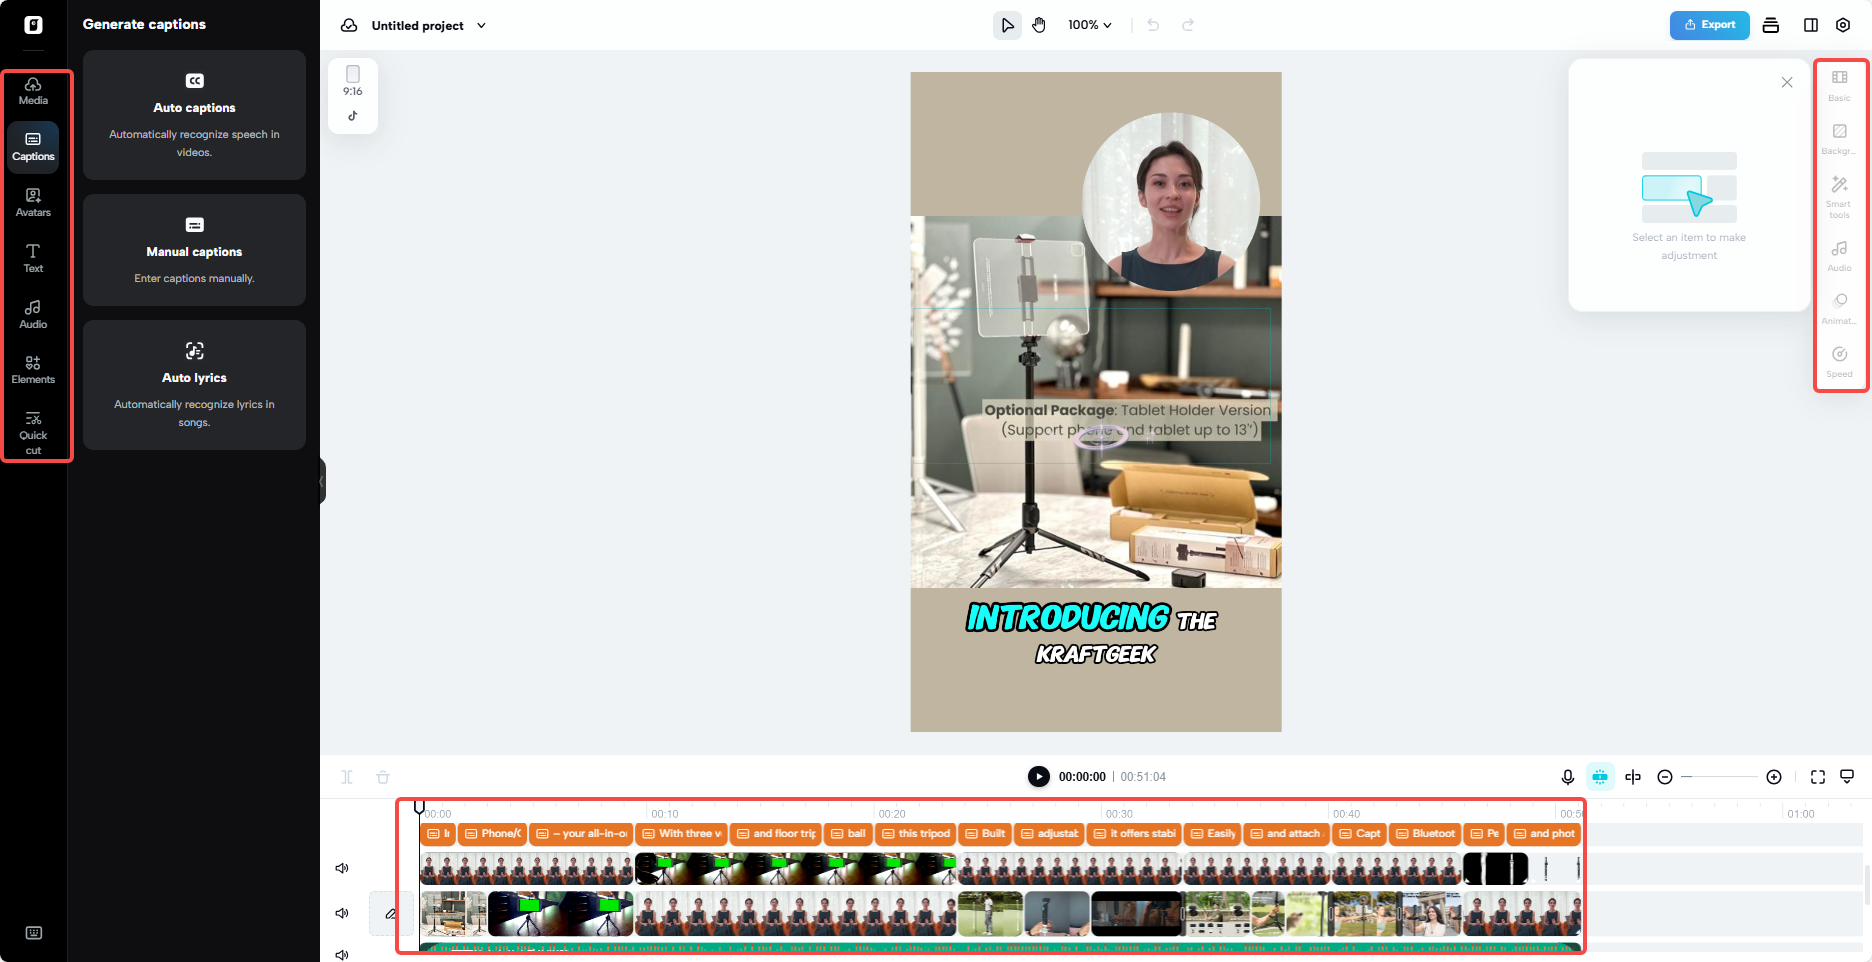Open the Untitled project name dropdown

[483, 25]
